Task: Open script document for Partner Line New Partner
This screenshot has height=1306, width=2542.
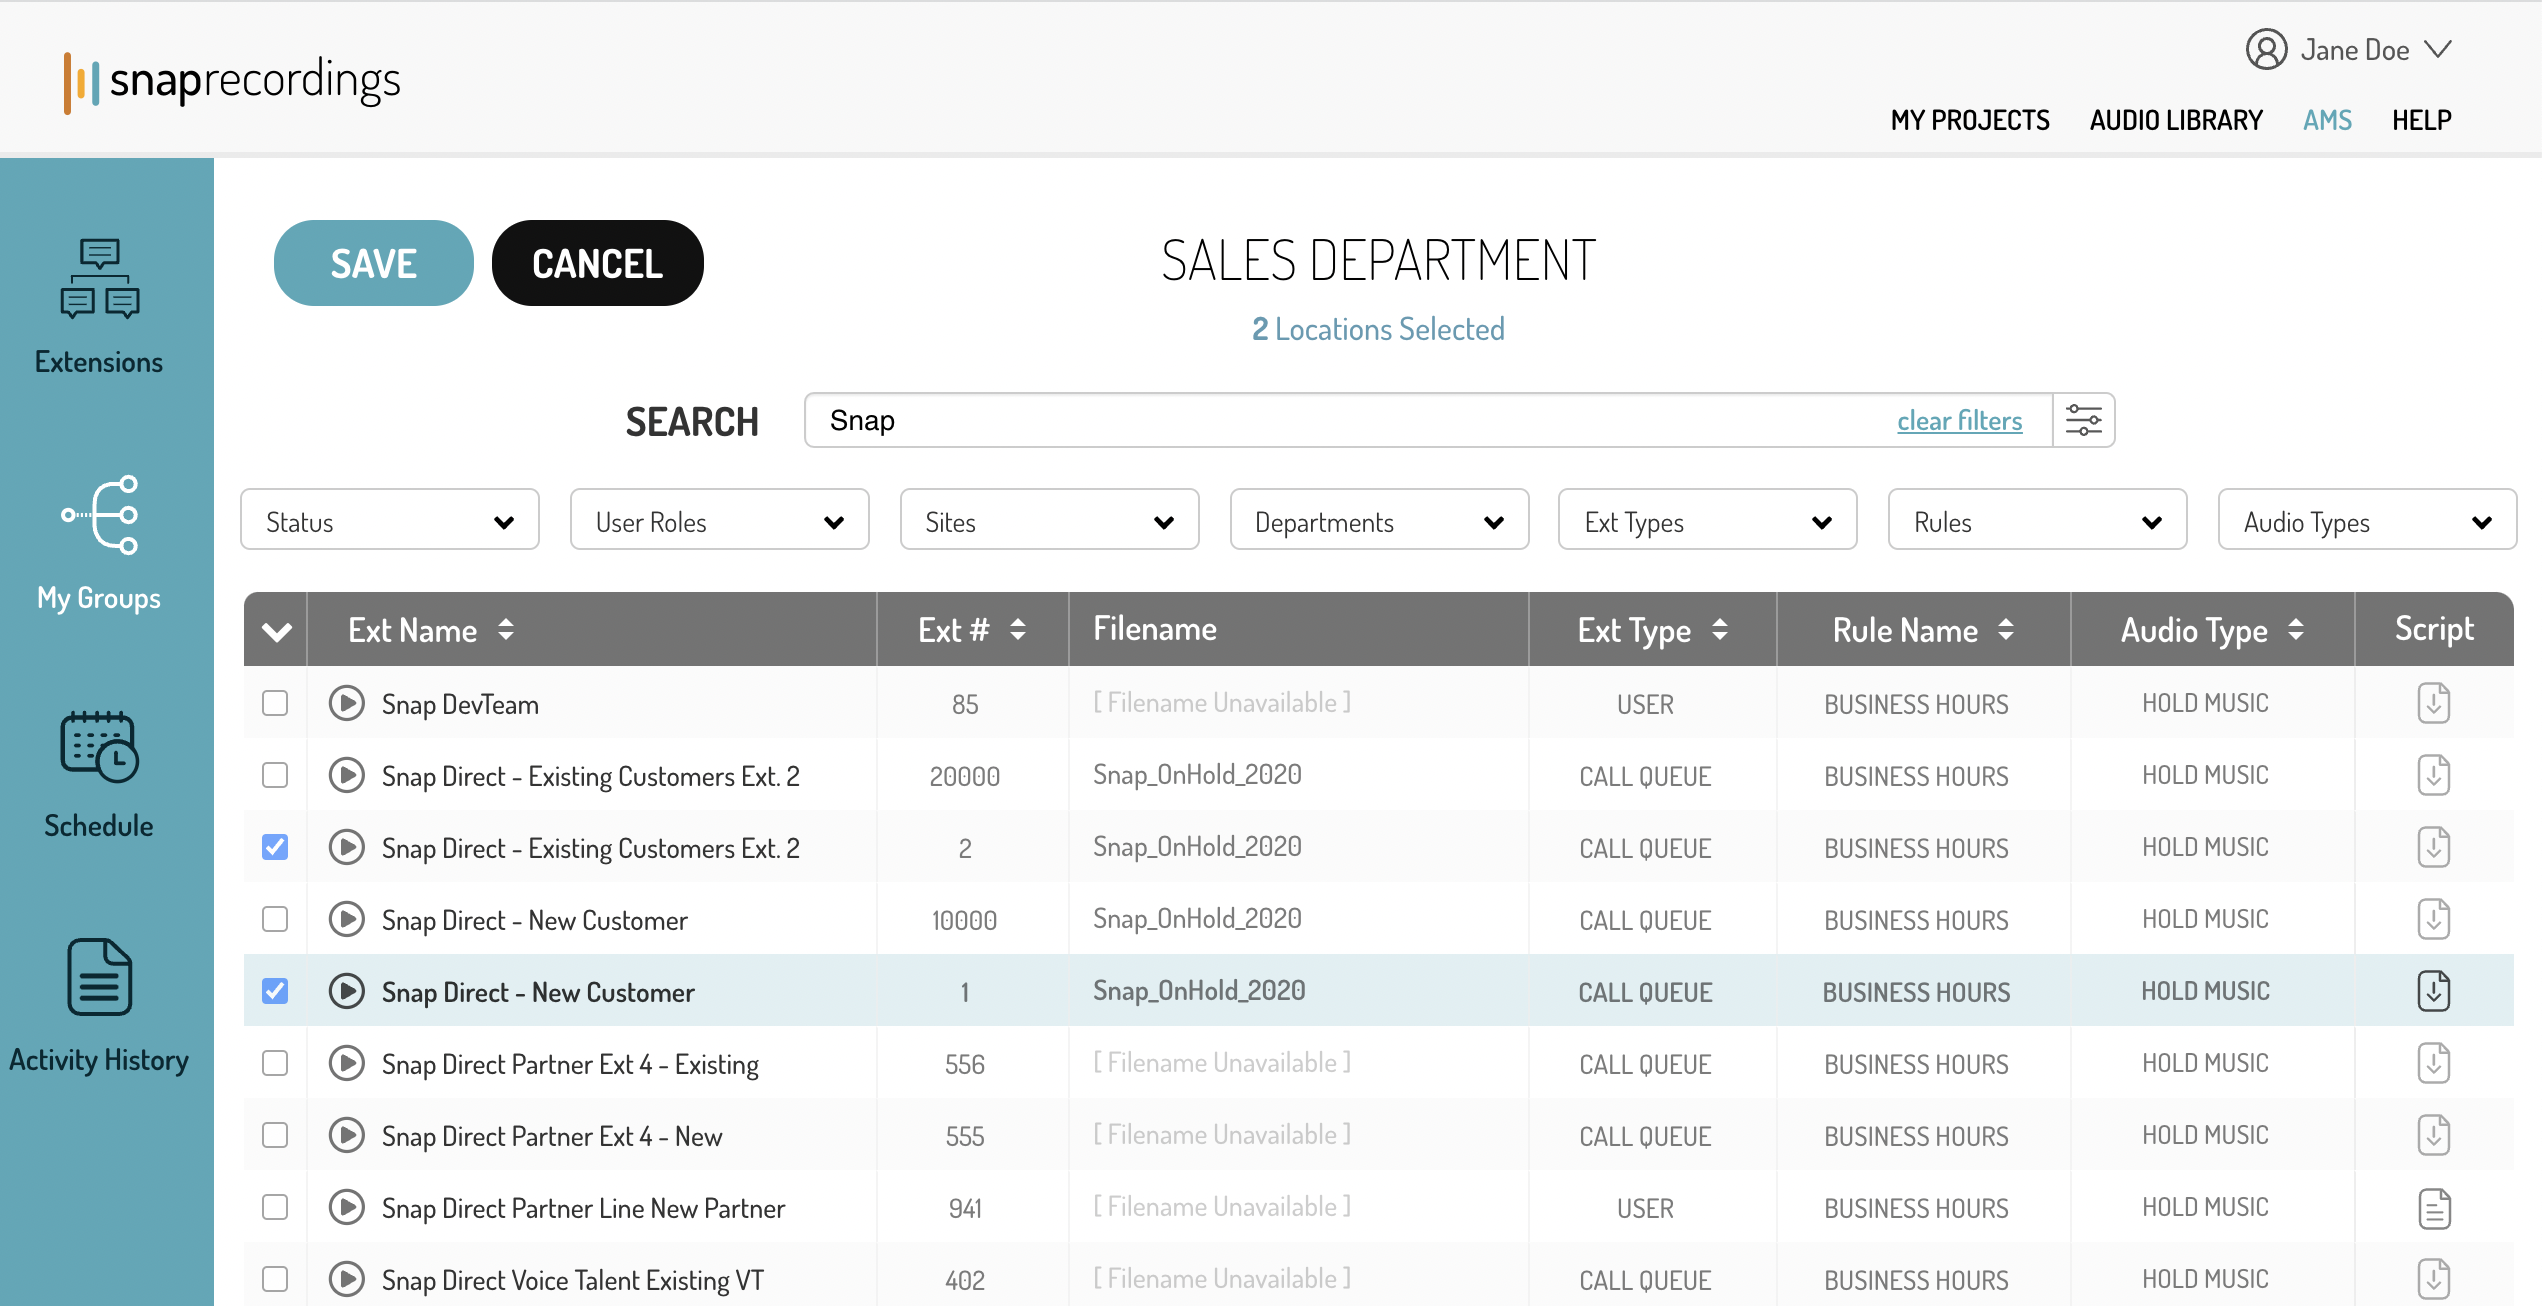Action: (x=2433, y=1208)
